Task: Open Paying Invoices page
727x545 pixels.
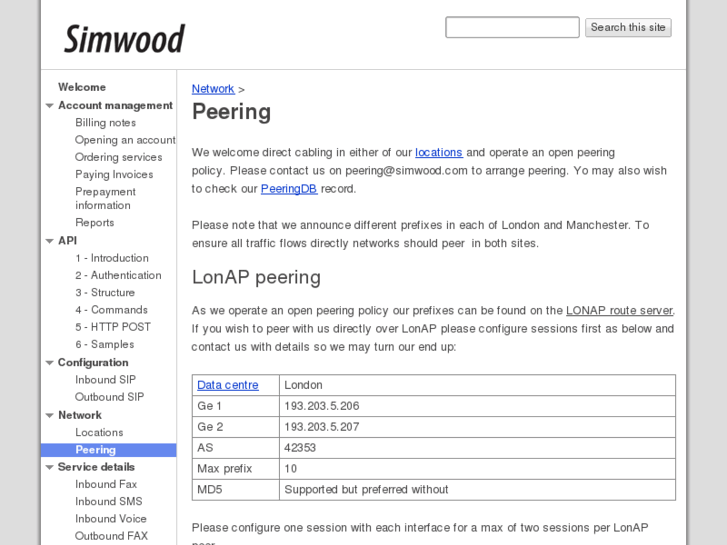Action: click(114, 174)
